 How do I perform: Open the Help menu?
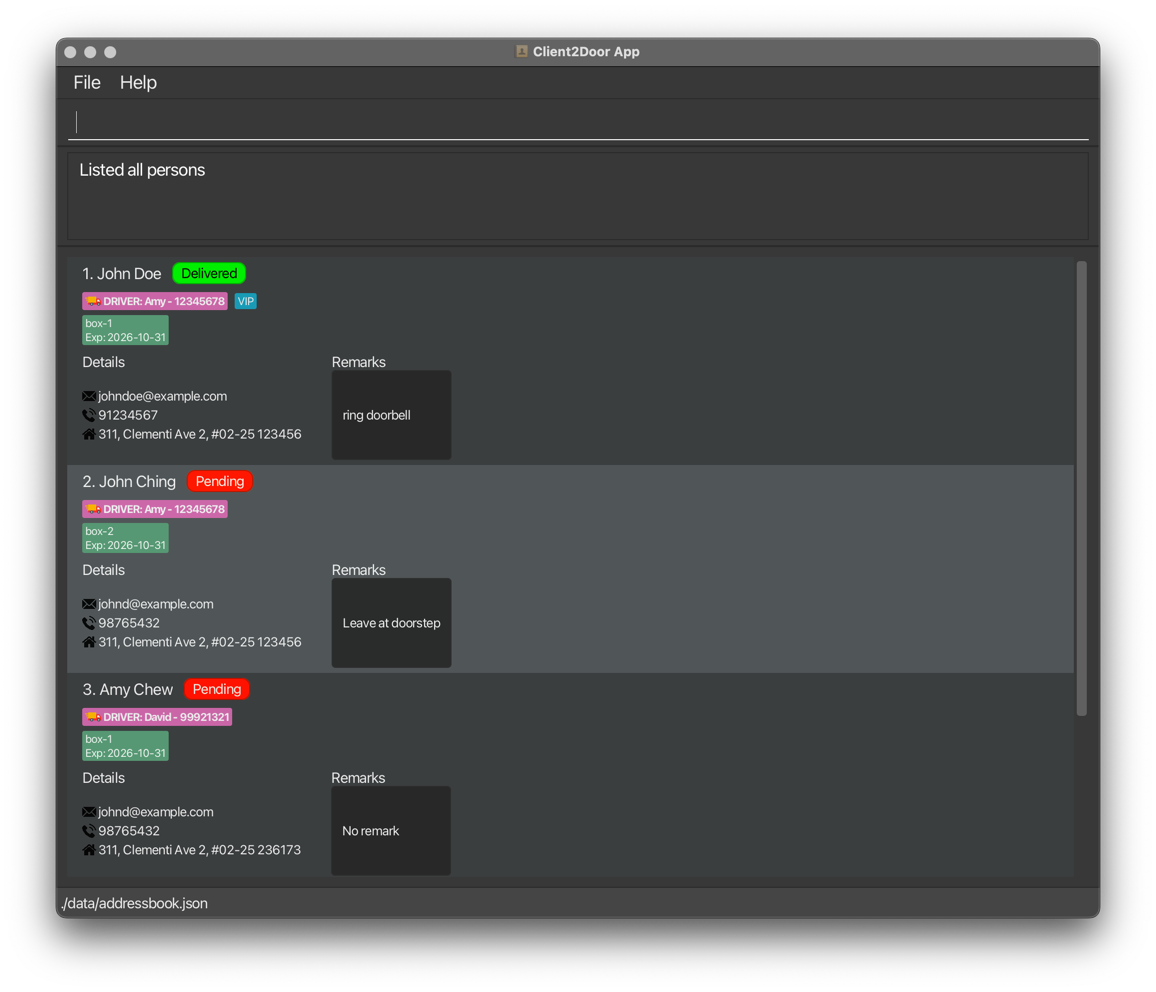pos(138,83)
